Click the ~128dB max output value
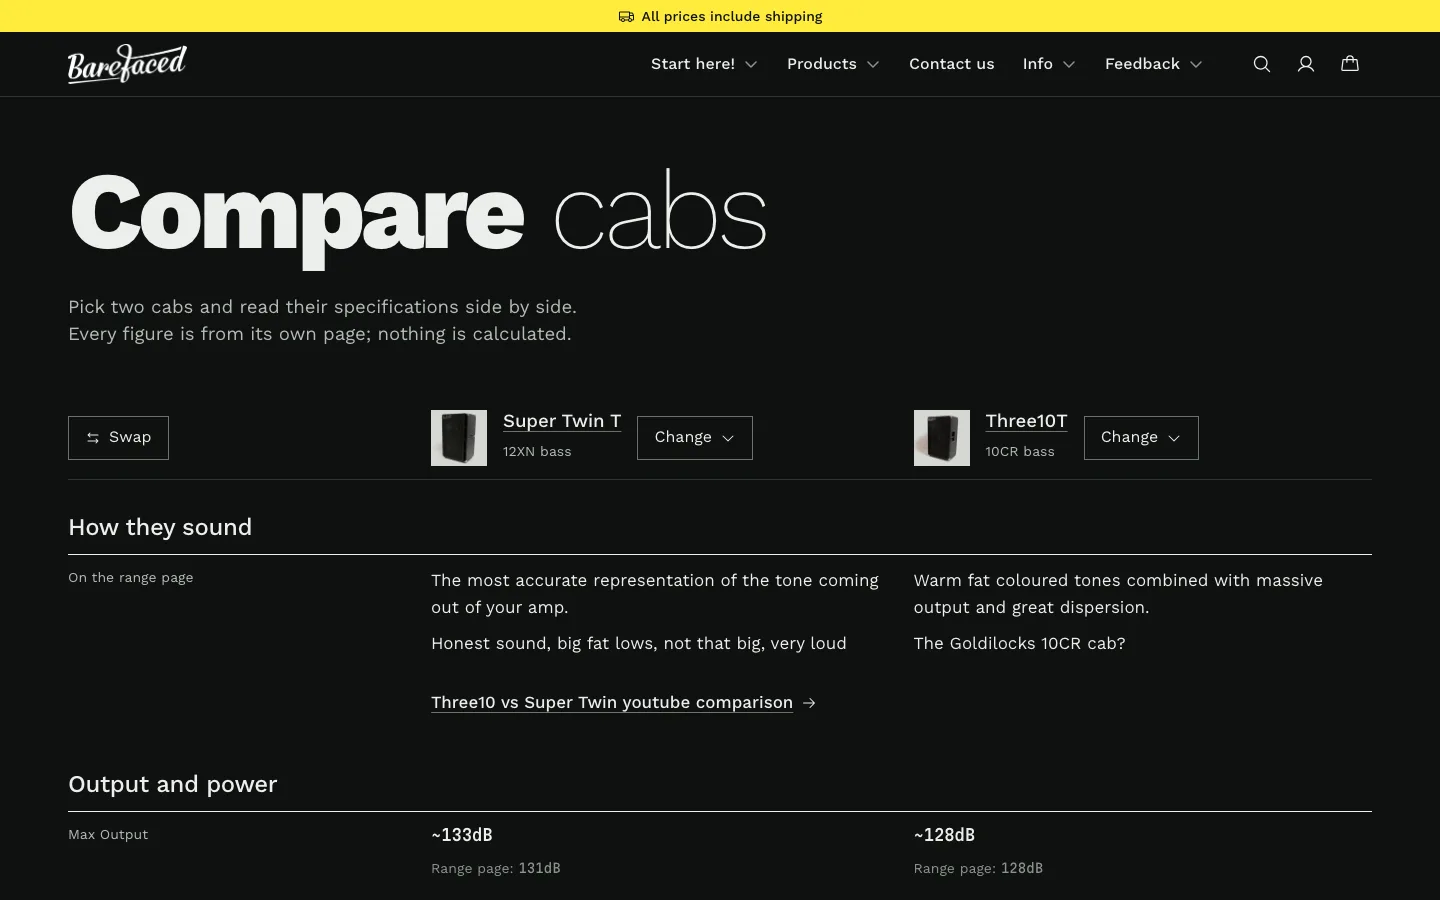Viewport: 1440px width, 900px height. pyautogui.click(x=944, y=835)
